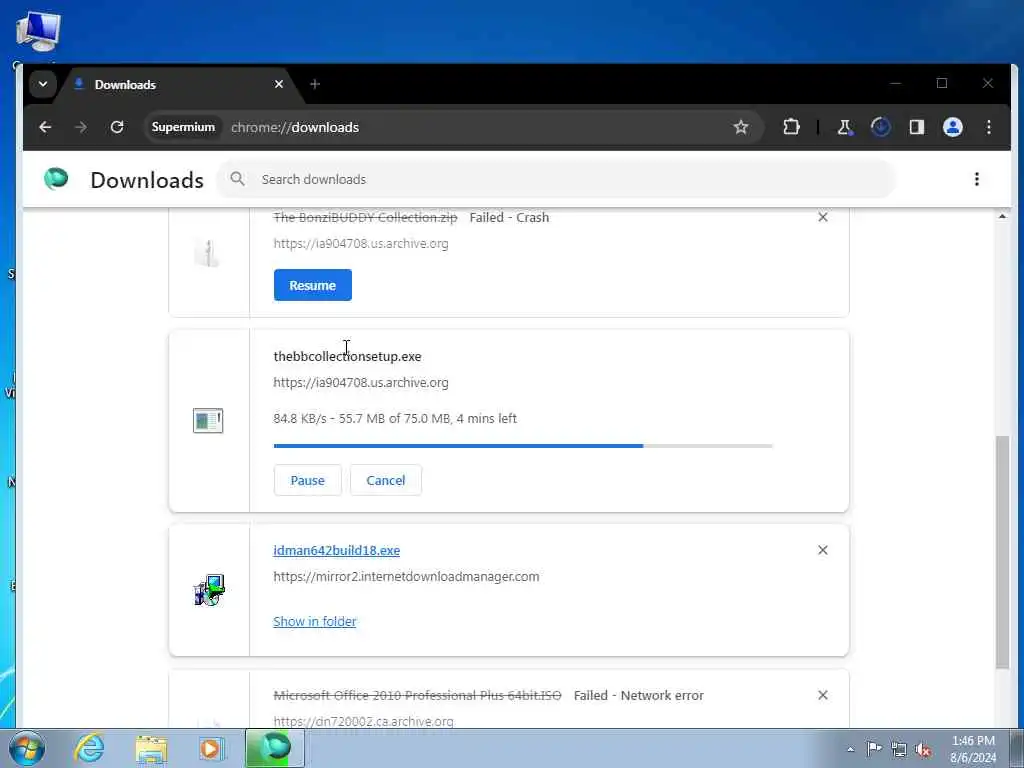Screen dimensions: 1024x768
Task: Click the taskbar clock showing 1:46 PM
Action: (973, 749)
